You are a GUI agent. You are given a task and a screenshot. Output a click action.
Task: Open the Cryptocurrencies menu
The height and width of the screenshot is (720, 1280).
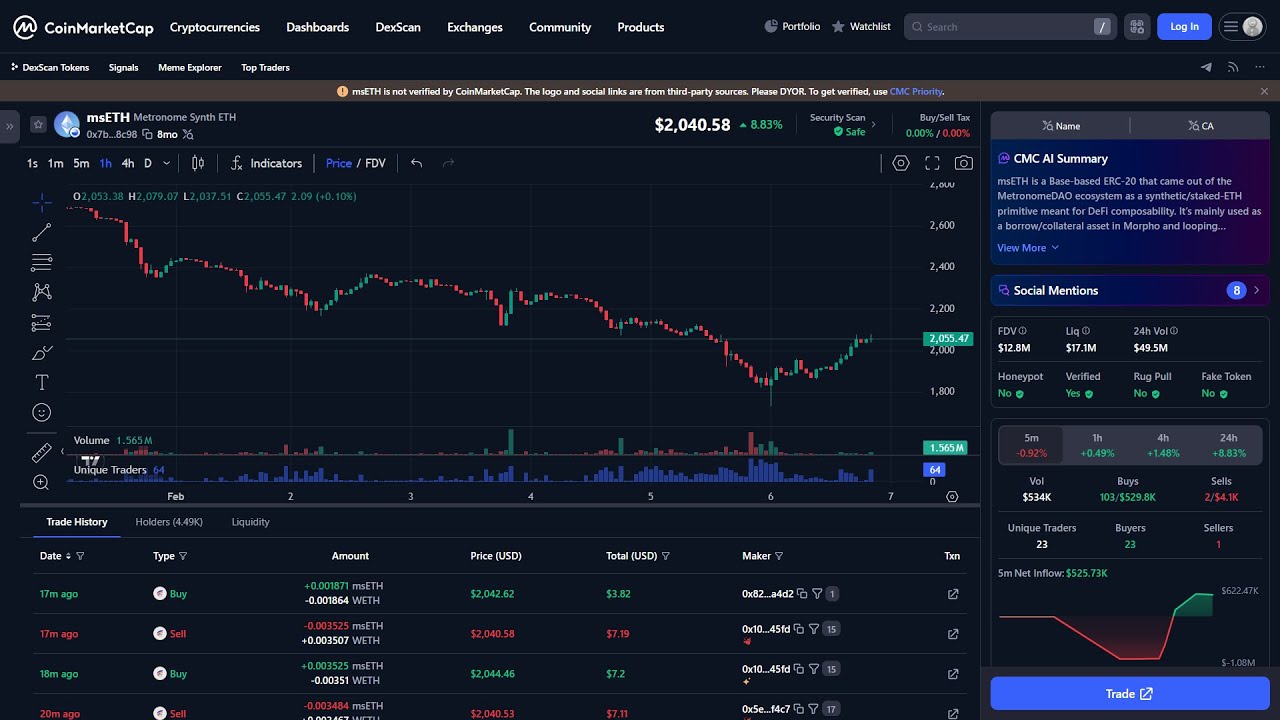point(214,27)
